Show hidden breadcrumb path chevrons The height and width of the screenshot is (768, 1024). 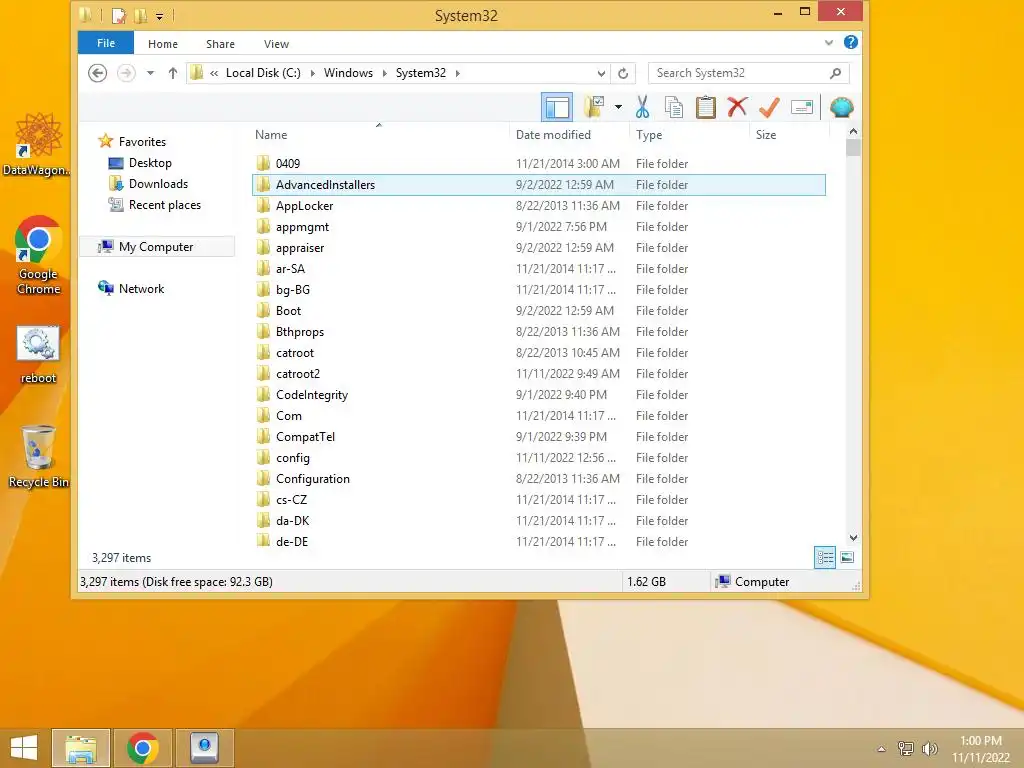[x=214, y=73]
